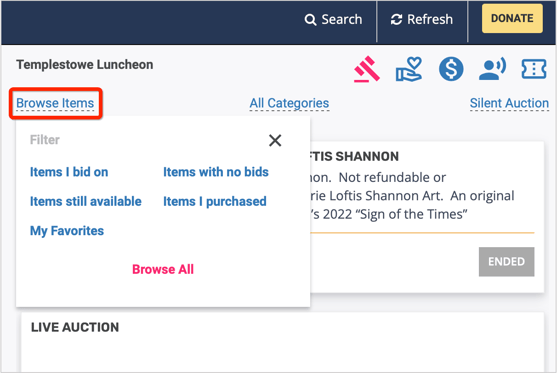Select the ticket icon
Screen dimensions: 557x373
coord(534,69)
